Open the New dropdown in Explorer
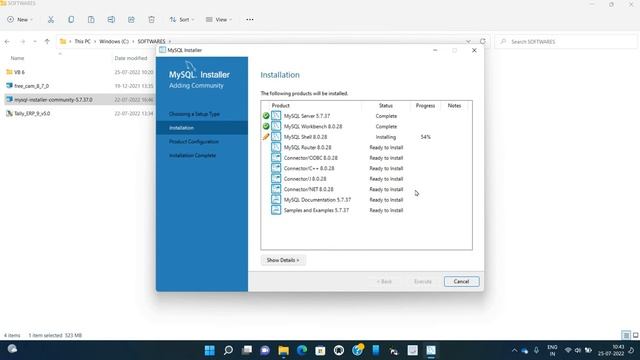Image resolution: width=640 pixels, height=360 pixels. point(20,20)
